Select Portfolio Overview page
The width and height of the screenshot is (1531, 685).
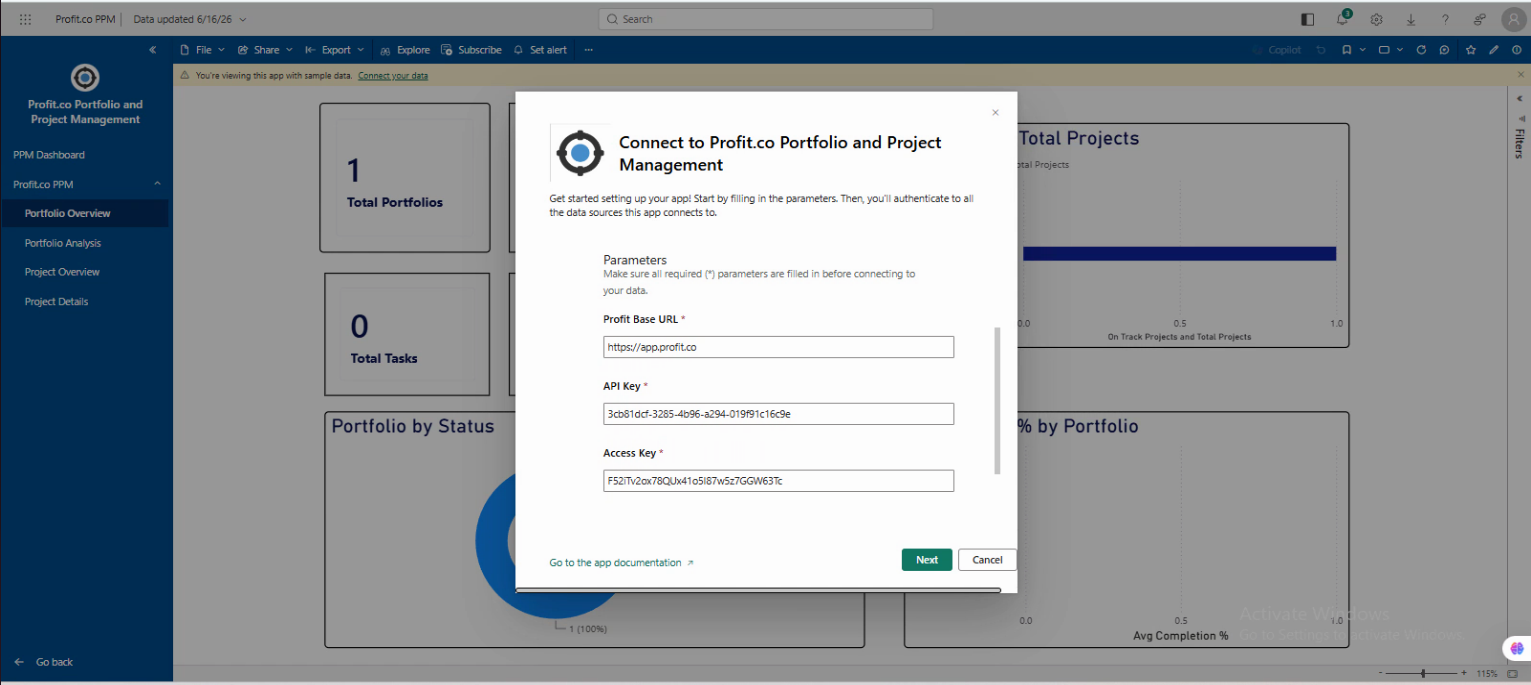pyautogui.click(x=84, y=213)
